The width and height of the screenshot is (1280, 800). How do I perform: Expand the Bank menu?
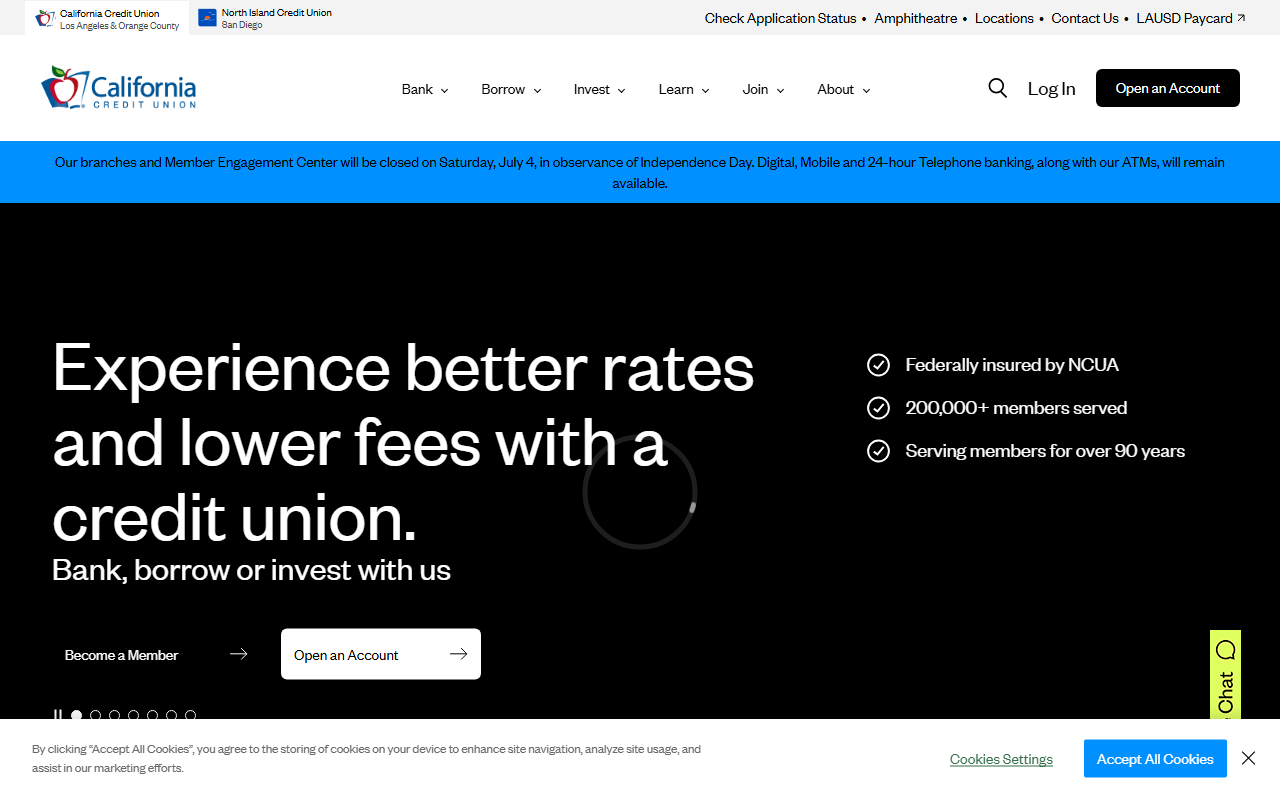point(425,89)
